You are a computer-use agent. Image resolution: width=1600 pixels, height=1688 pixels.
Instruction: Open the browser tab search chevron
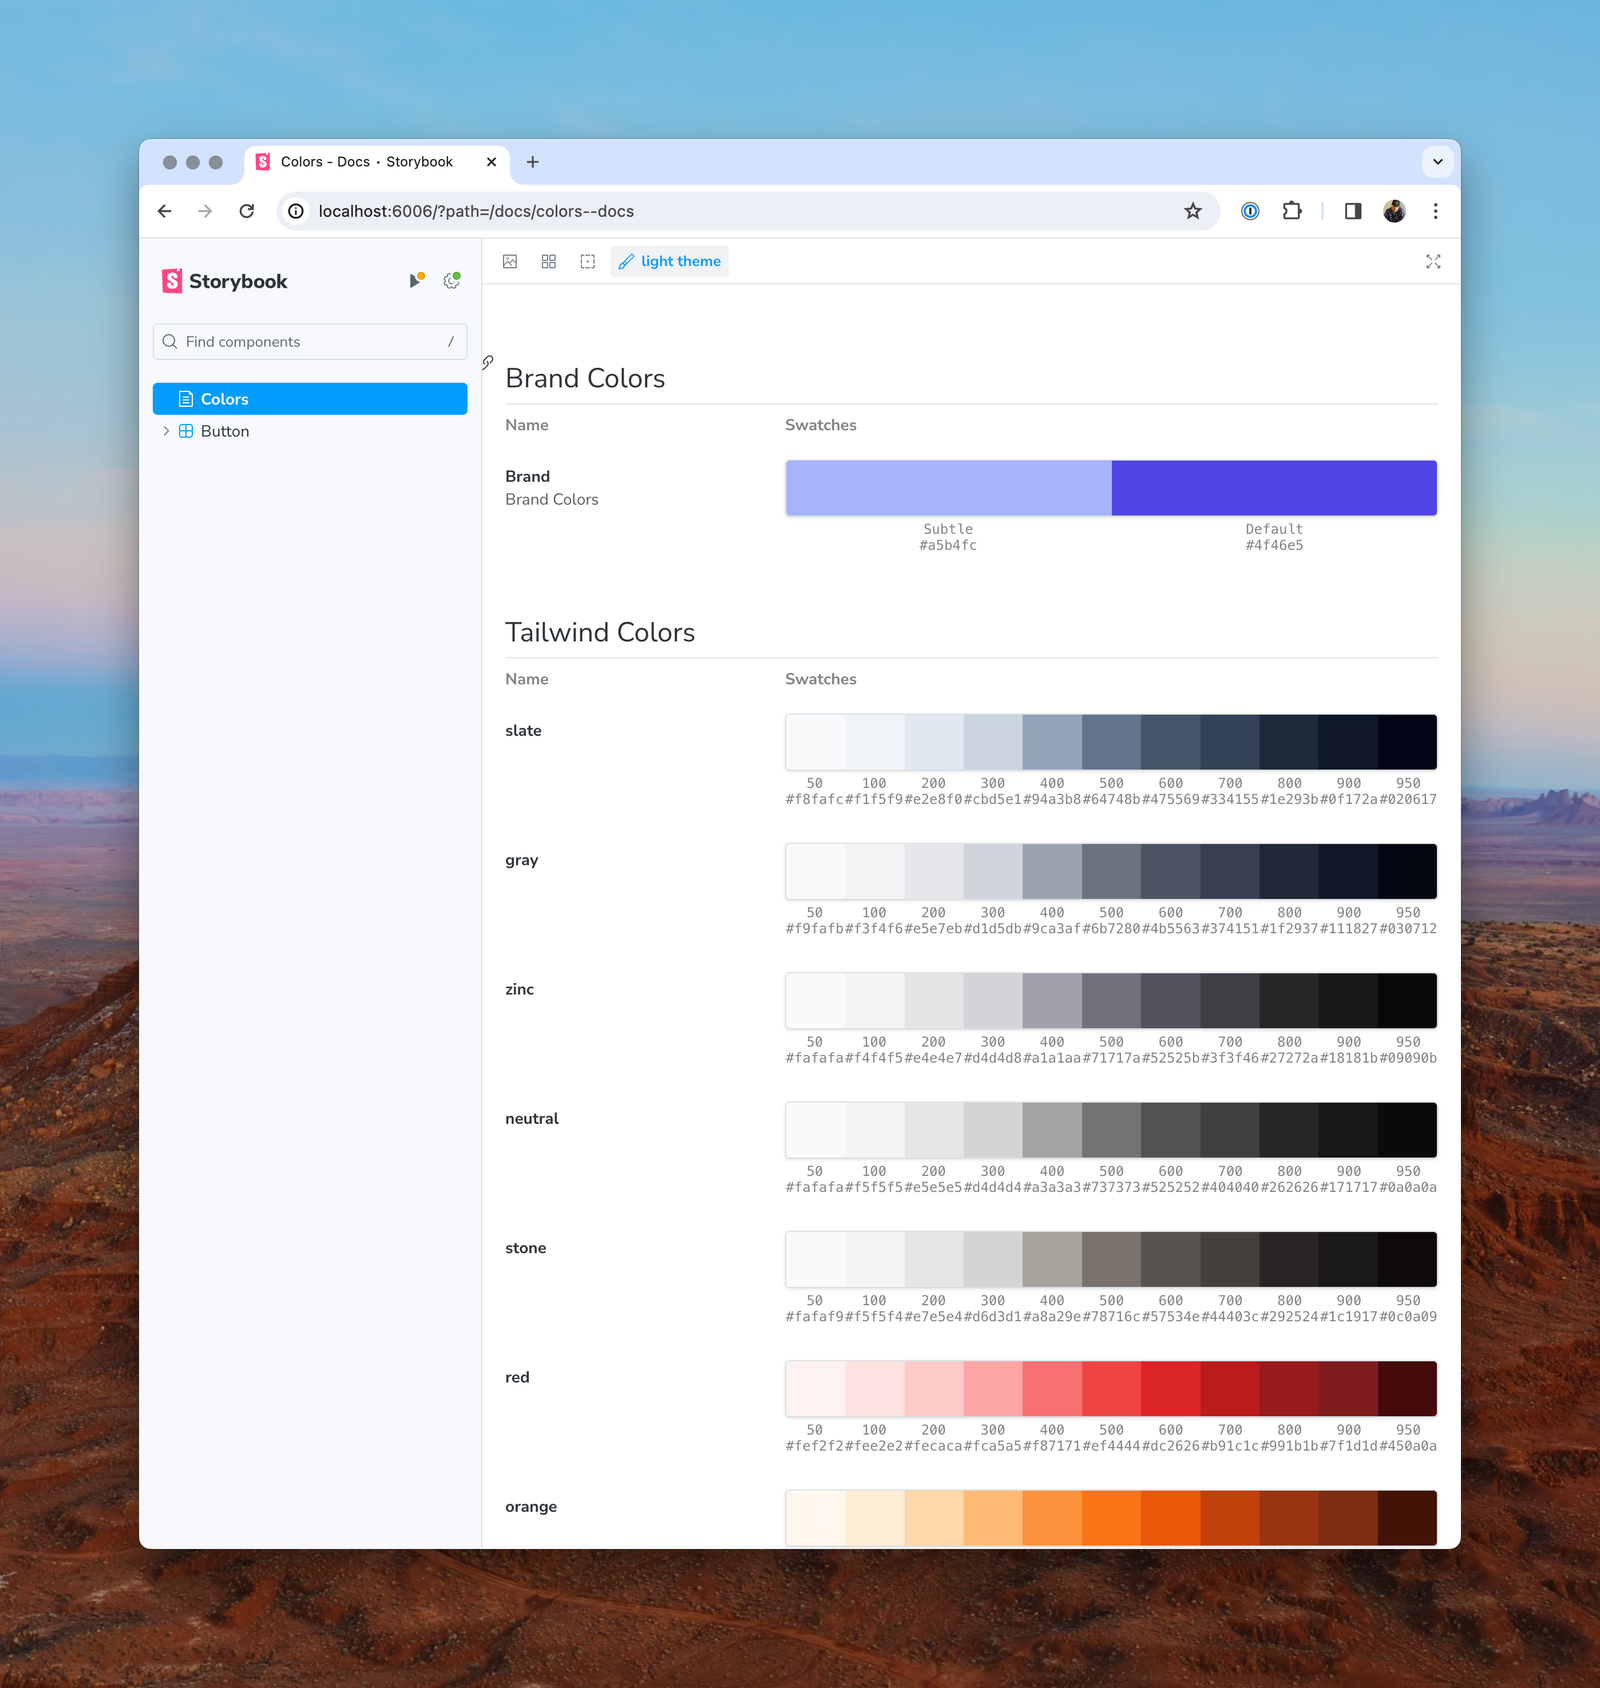[x=1437, y=161]
